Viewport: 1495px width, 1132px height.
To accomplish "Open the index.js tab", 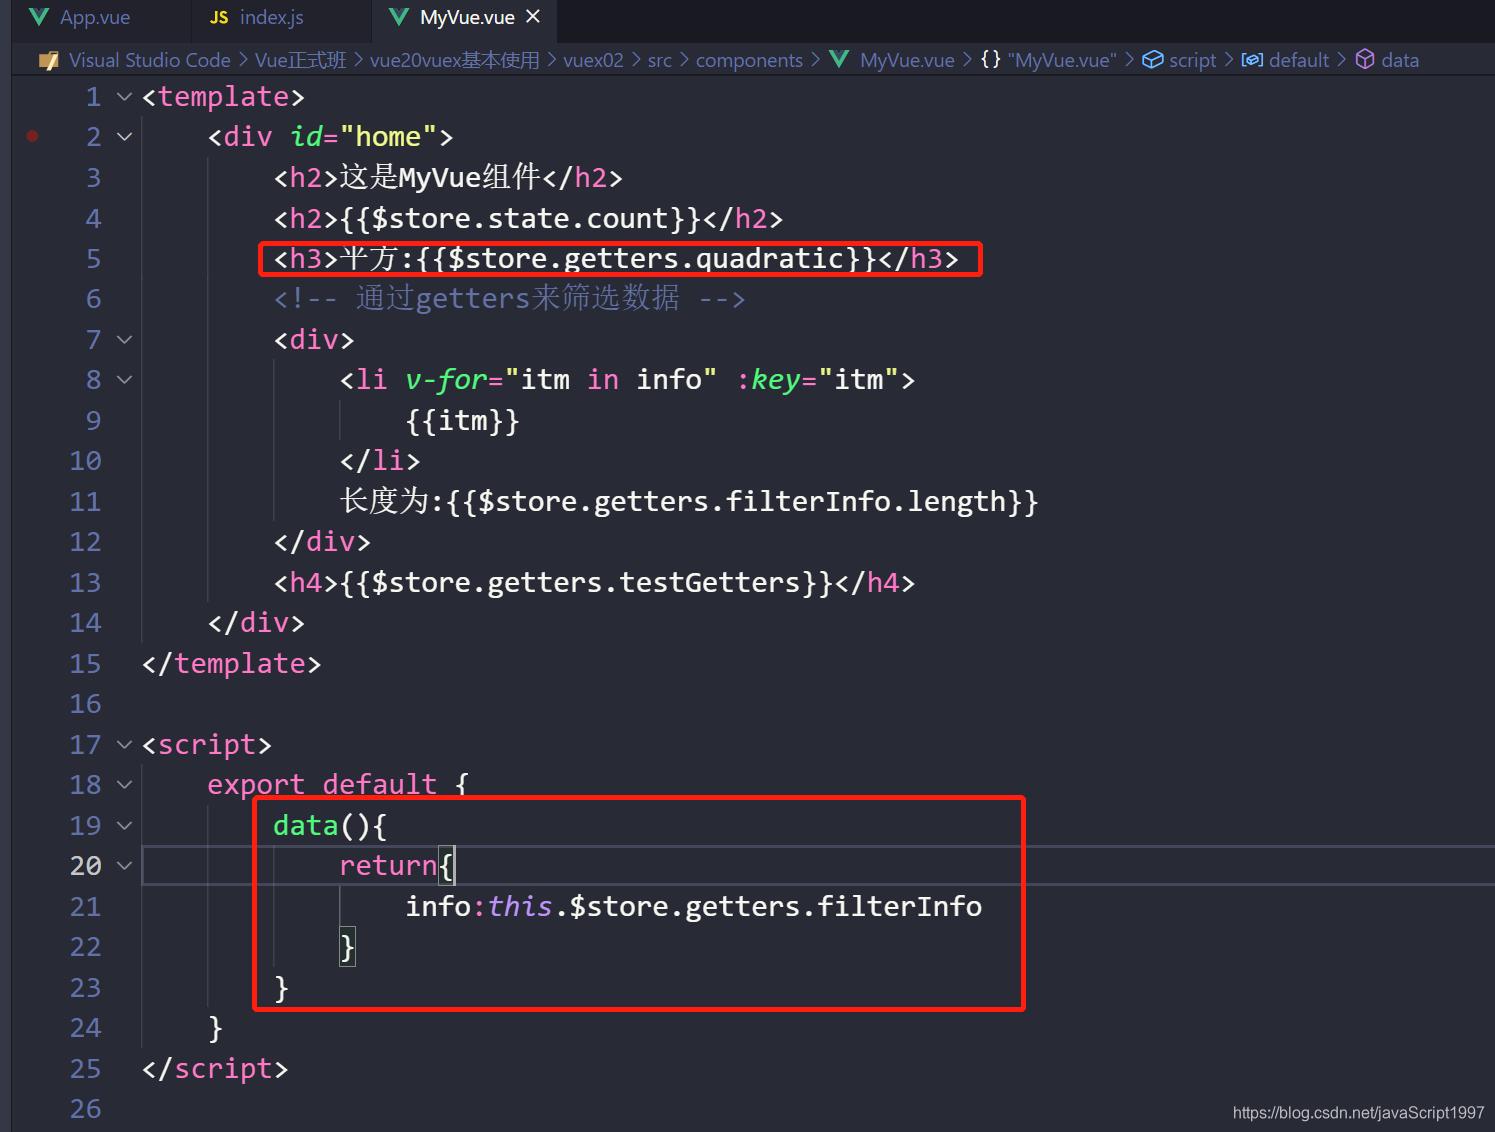I will (270, 17).
